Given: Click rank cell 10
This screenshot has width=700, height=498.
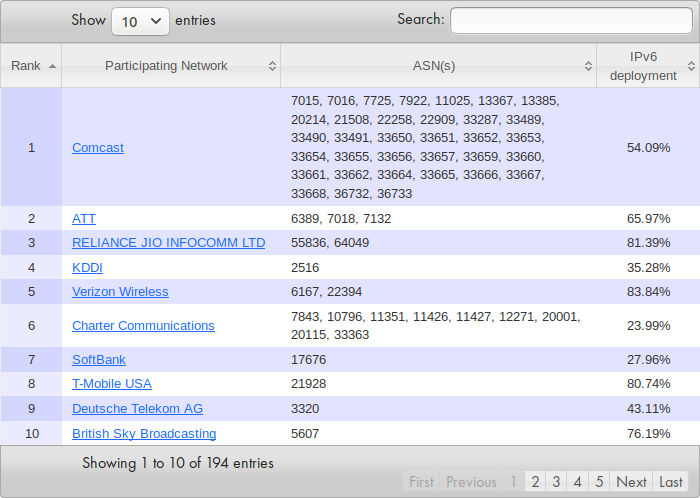Looking at the screenshot, I should (x=31, y=434).
